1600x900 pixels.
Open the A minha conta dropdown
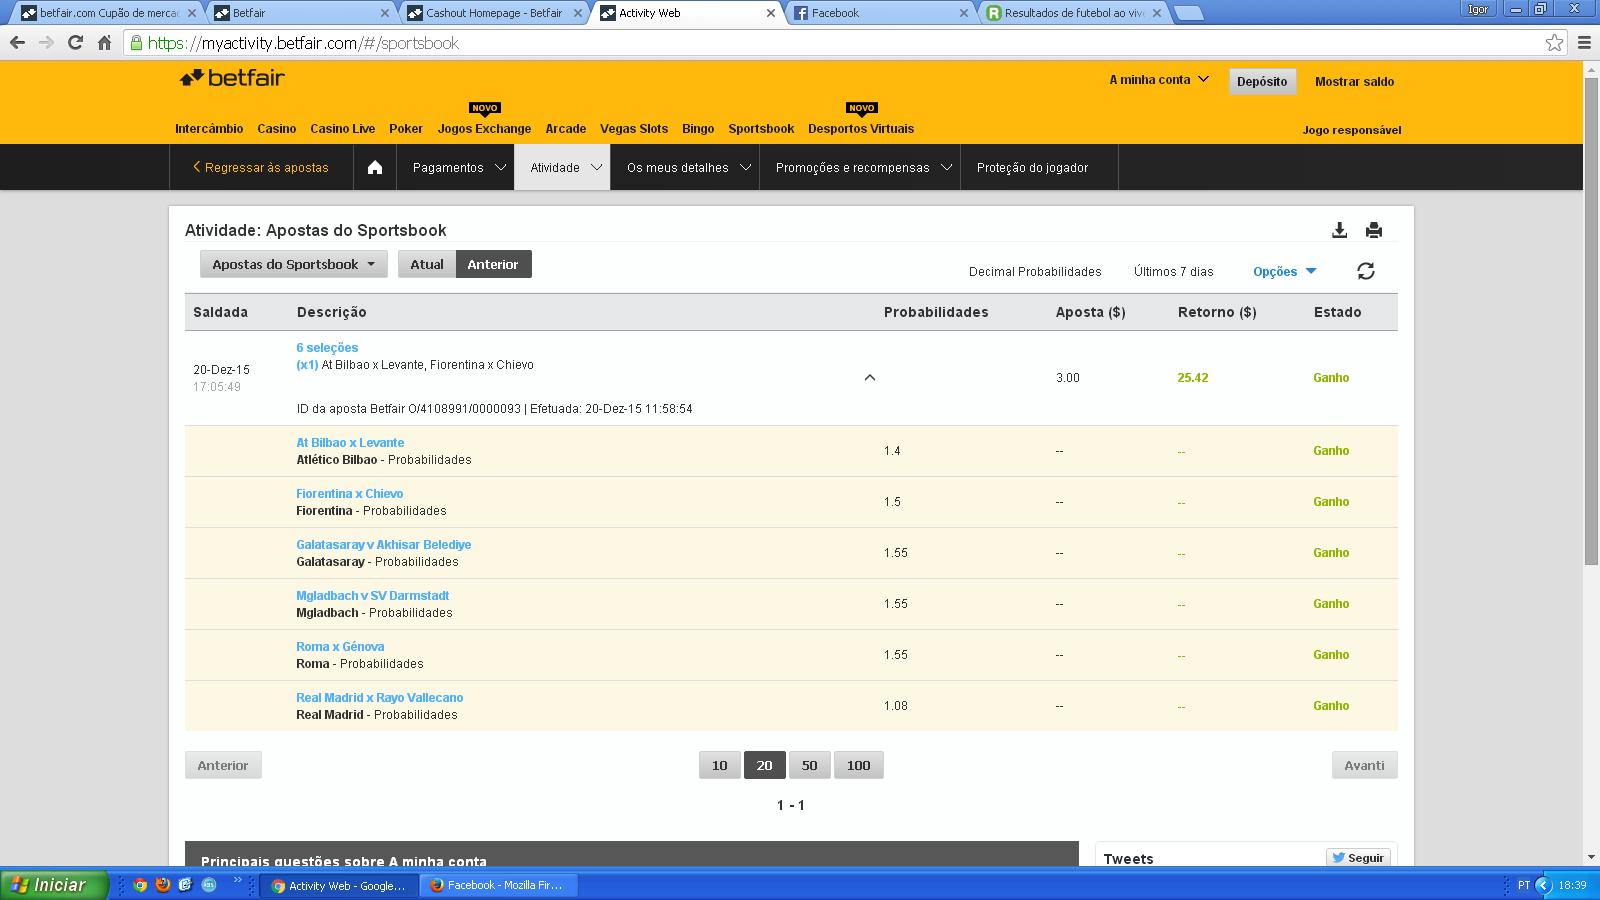click(x=1159, y=80)
